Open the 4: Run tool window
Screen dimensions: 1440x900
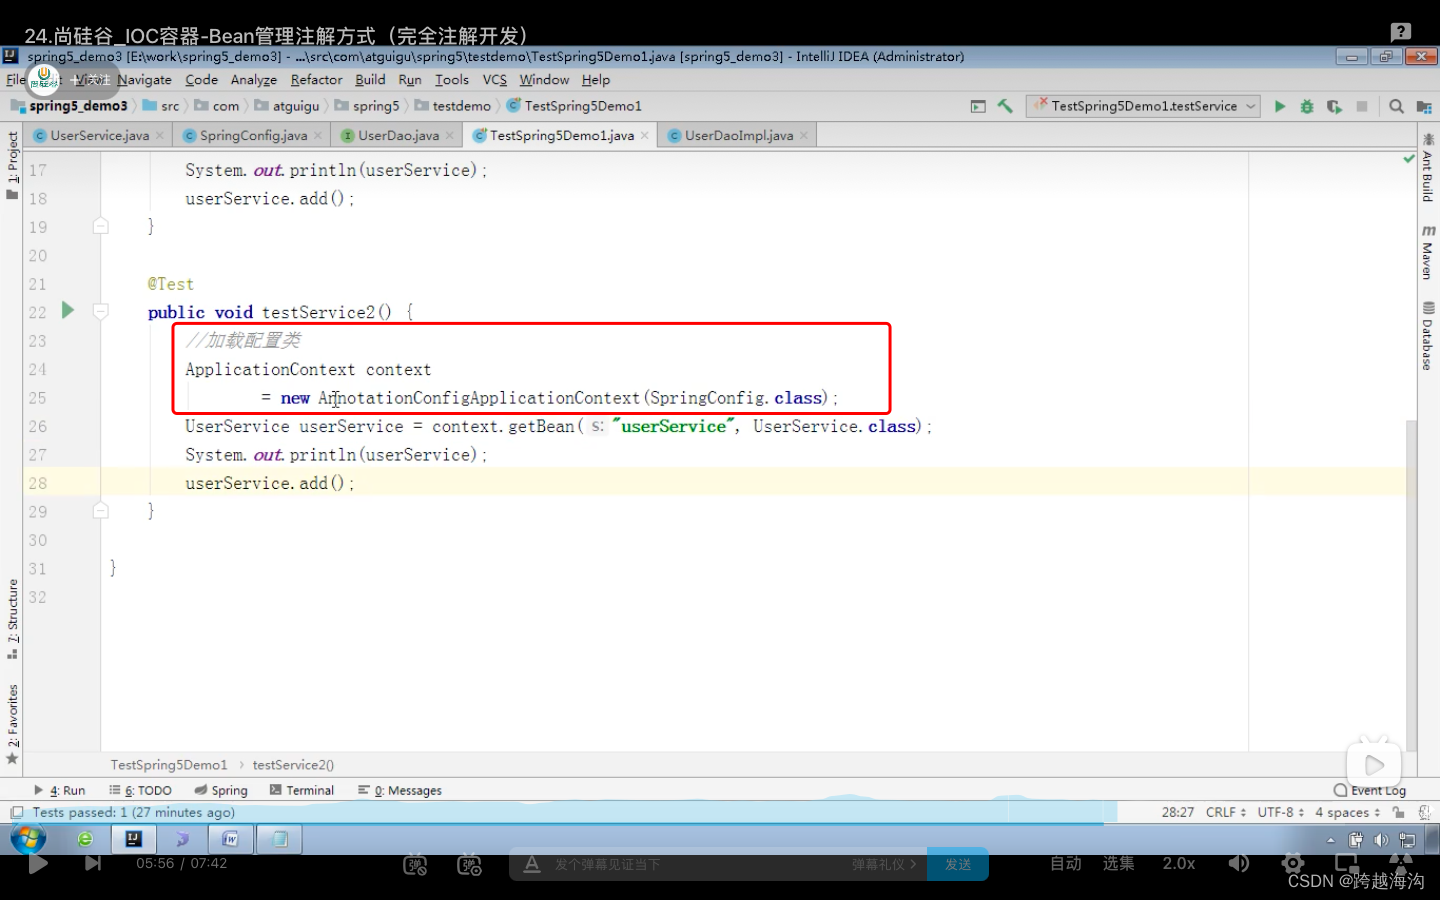(x=60, y=790)
